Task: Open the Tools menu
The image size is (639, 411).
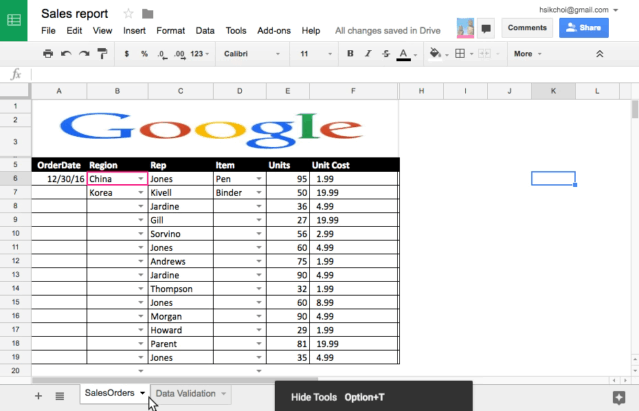Action: point(236,31)
